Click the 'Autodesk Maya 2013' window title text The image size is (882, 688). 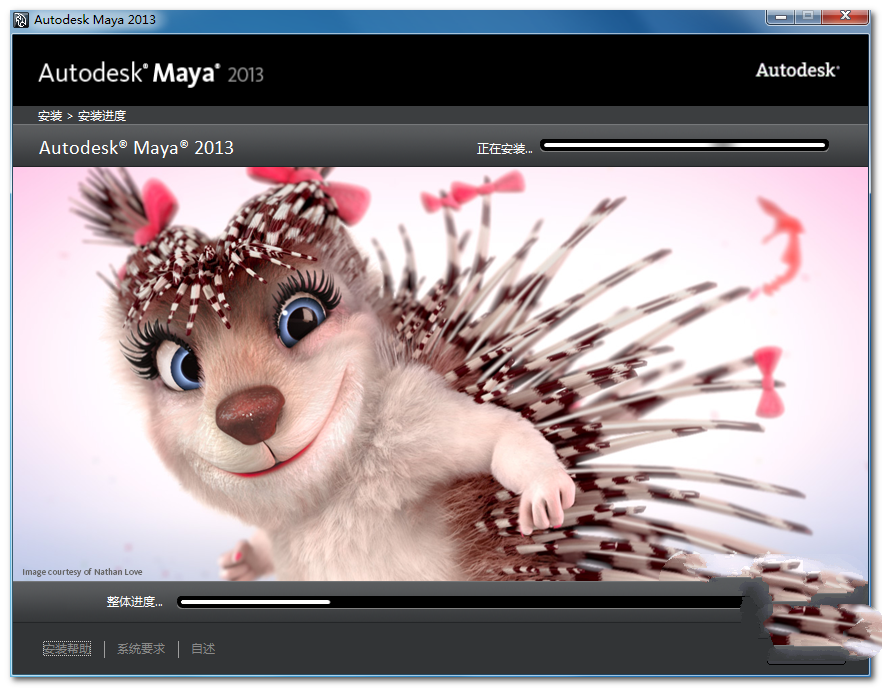(x=95, y=20)
